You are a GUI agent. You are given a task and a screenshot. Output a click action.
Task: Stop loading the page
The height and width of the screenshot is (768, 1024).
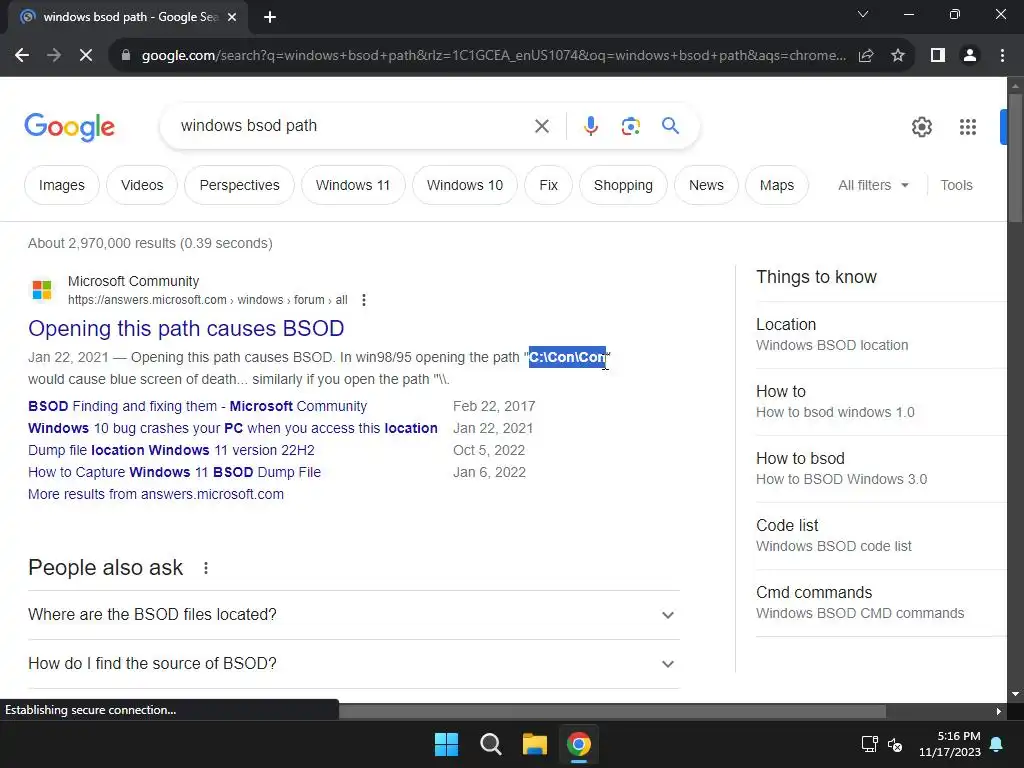coord(86,56)
